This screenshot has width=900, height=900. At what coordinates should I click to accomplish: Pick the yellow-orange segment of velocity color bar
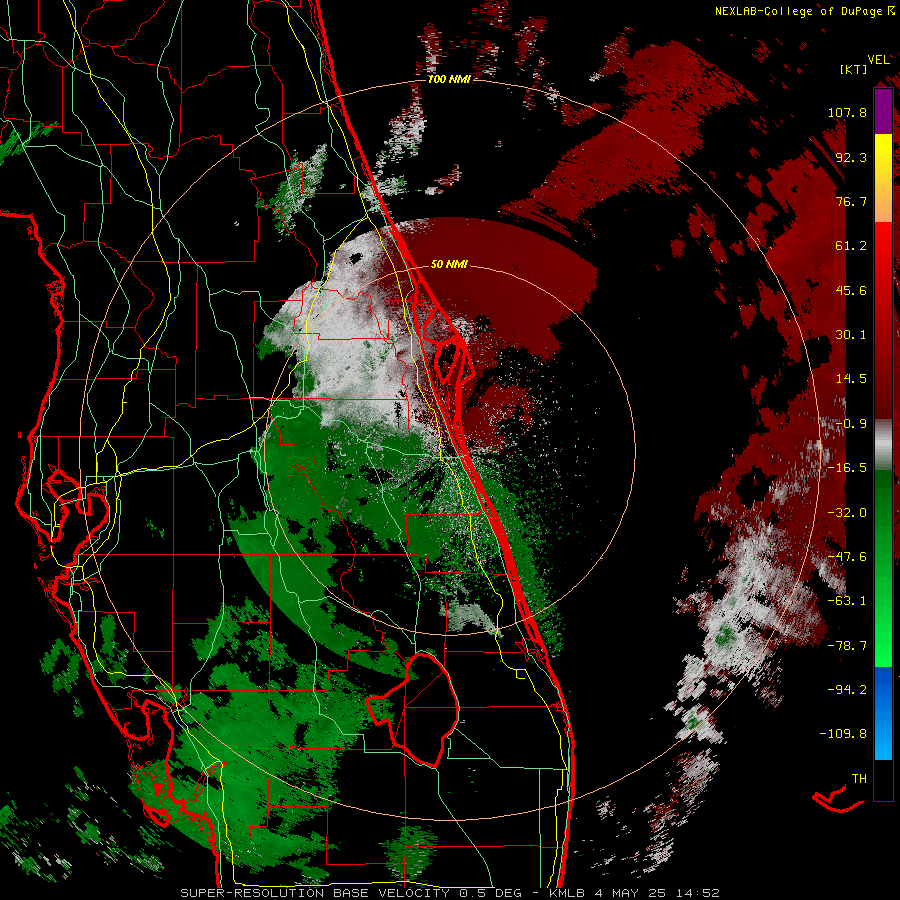[883, 178]
